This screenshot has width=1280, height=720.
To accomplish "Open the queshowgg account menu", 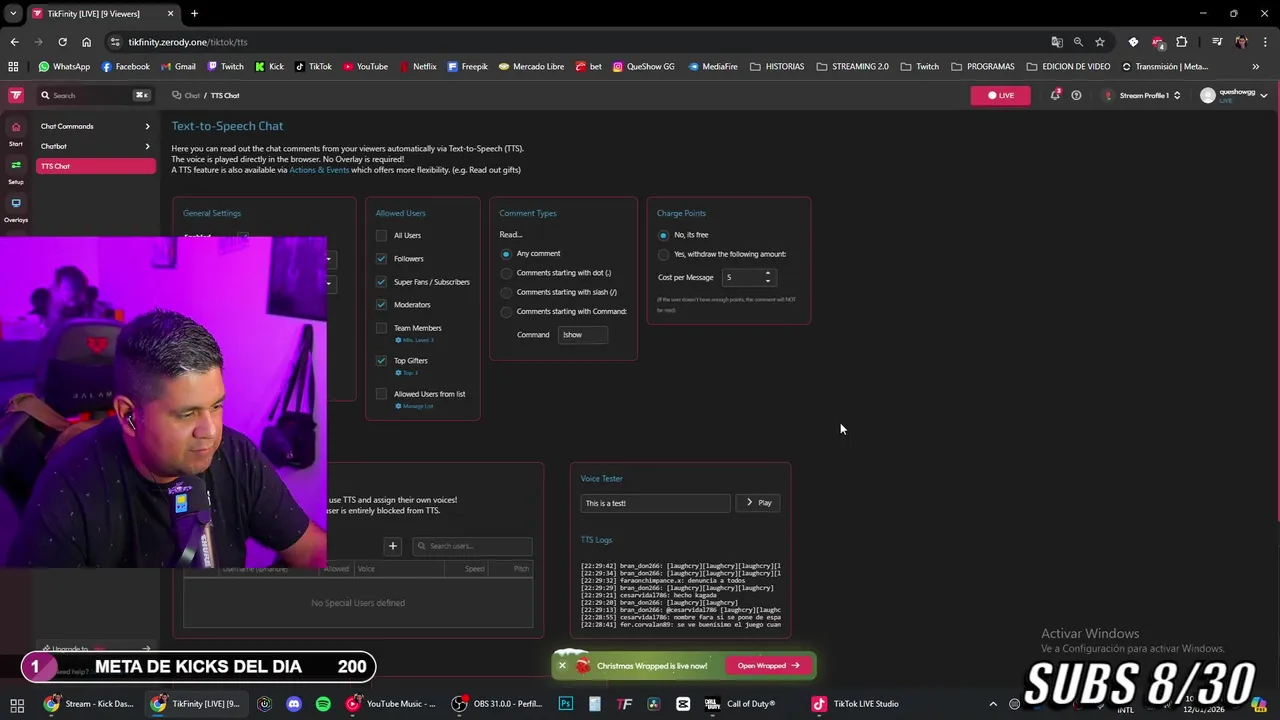I will click(1234, 95).
